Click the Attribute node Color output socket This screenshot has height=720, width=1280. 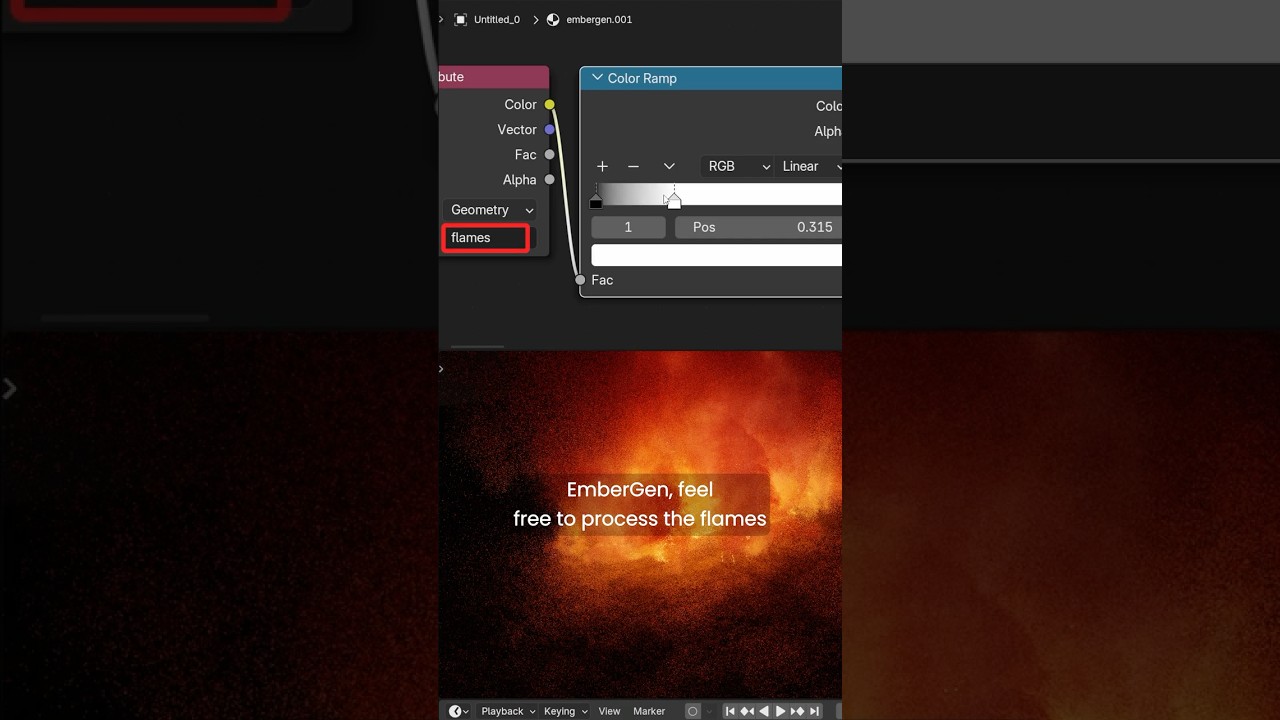pos(549,105)
